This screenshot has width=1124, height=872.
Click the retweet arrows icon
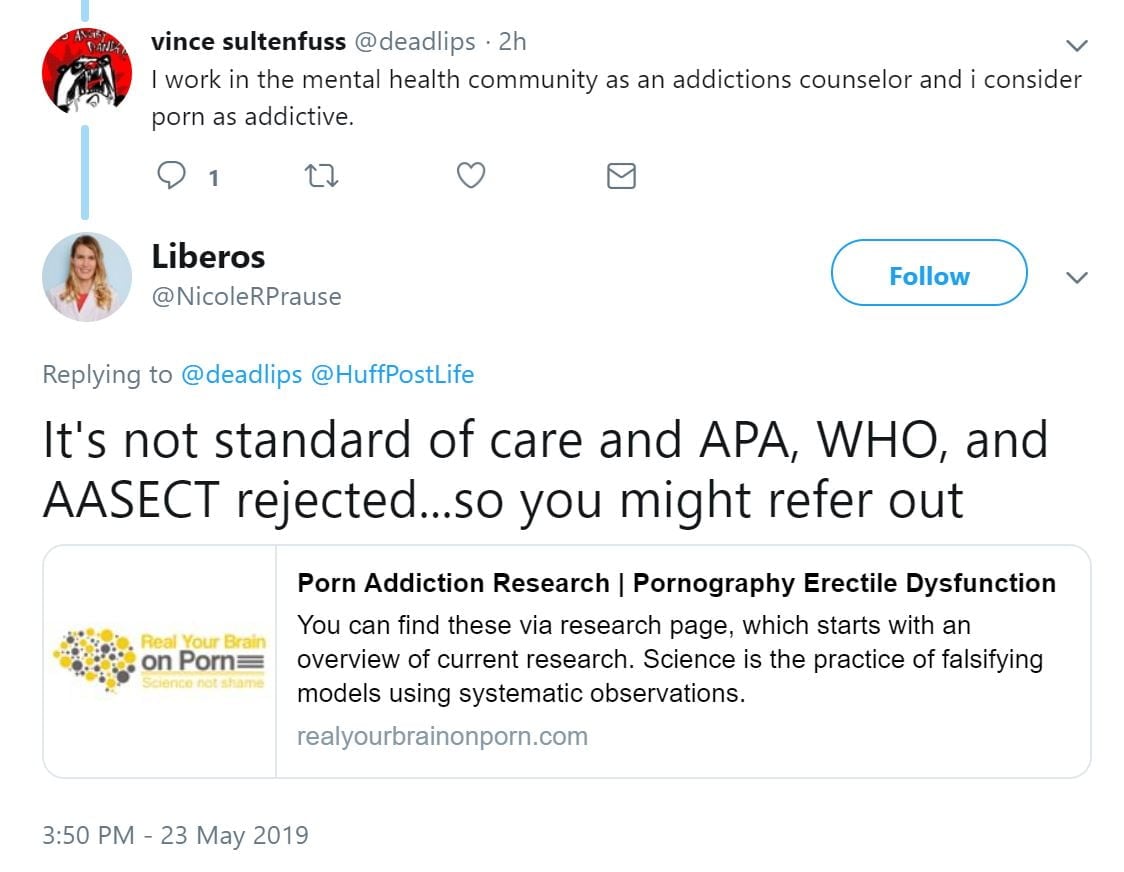(321, 176)
